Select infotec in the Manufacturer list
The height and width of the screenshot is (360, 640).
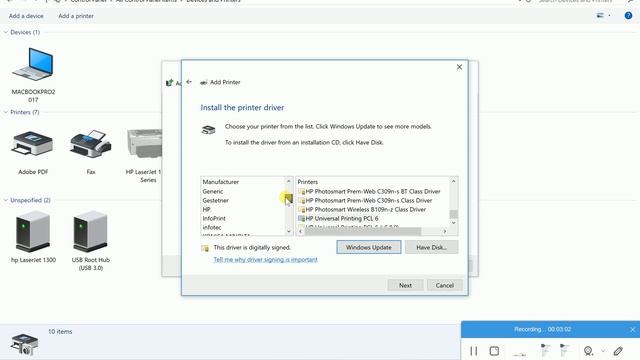coord(212,227)
